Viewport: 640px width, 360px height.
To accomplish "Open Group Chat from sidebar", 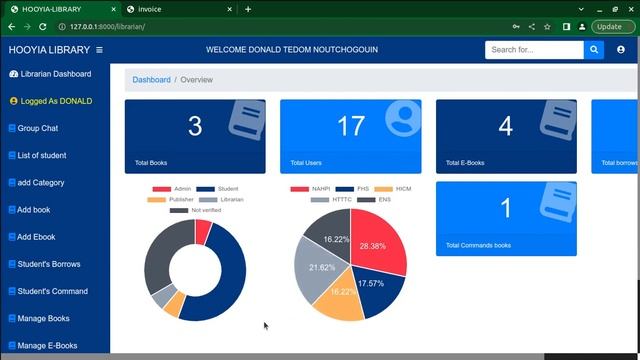I will (38, 128).
